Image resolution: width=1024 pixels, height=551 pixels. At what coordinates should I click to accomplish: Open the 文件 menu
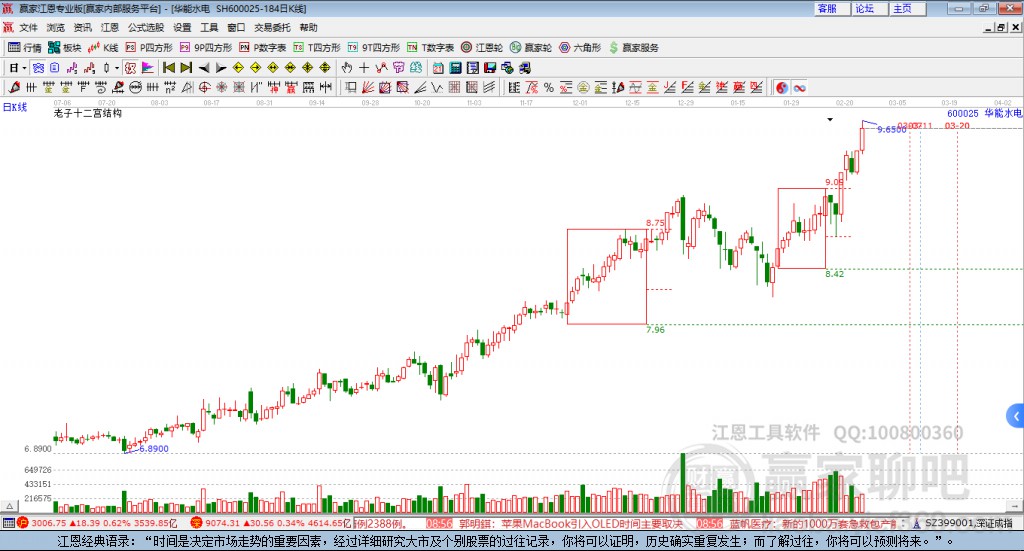(x=29, y=27)
